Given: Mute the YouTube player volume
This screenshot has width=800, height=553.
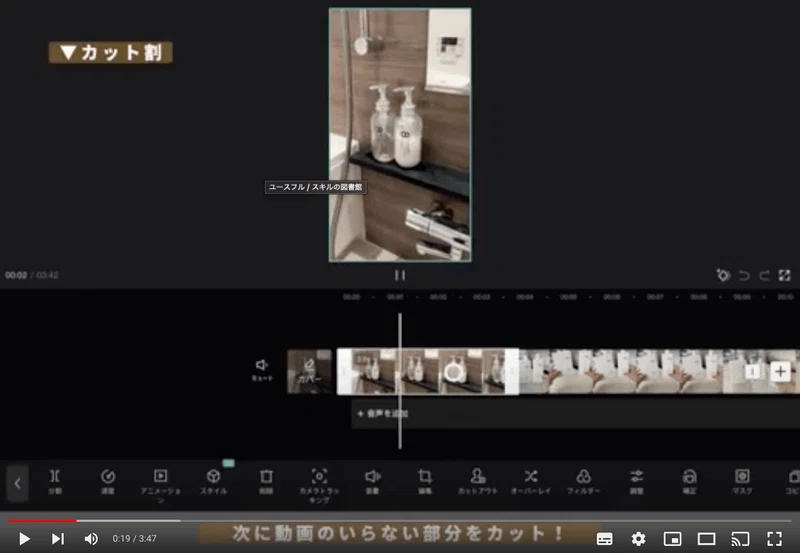Looking at the screenshot, I should (x=91, y=538).
